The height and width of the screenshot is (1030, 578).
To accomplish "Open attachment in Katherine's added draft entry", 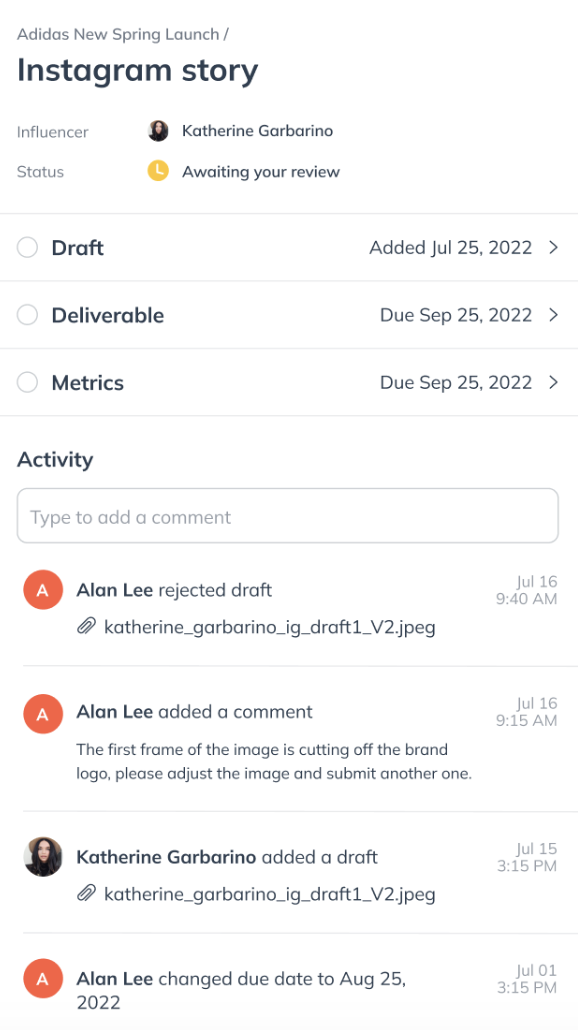I will [269, 894].
